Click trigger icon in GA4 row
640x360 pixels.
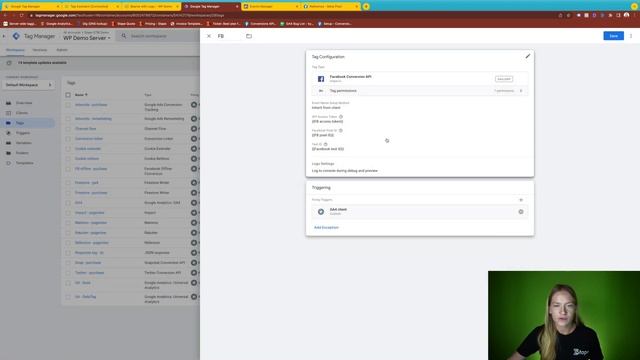pos(194,202)
